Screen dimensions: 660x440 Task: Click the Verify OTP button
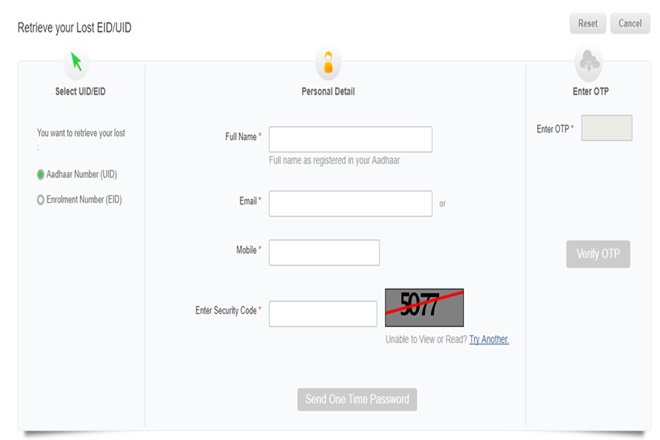point(598,254)
